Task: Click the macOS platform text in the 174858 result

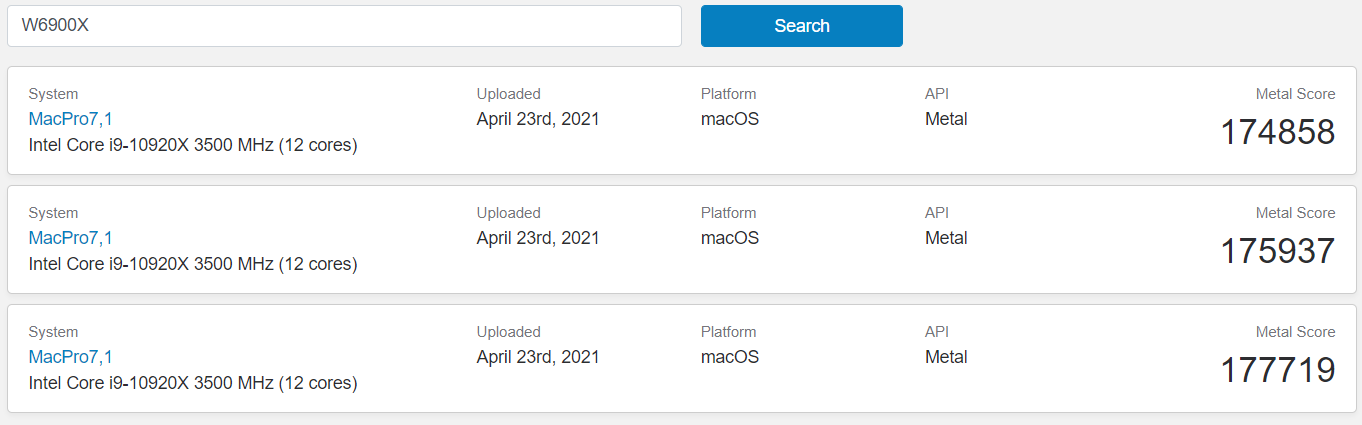Action: pos(730,119)
